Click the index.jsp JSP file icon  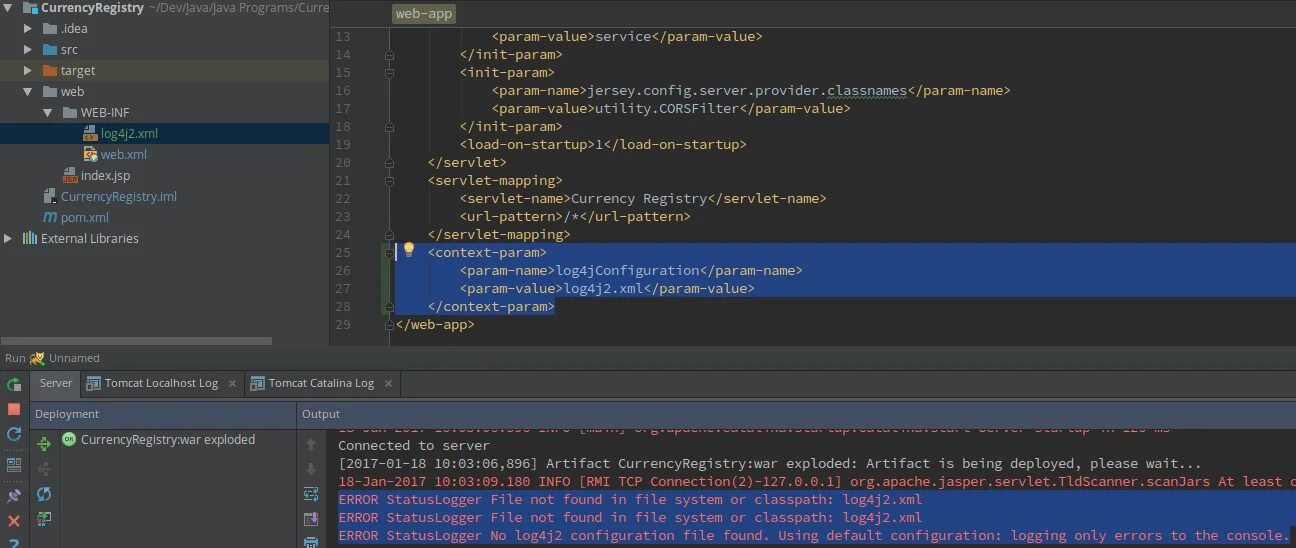70,175
